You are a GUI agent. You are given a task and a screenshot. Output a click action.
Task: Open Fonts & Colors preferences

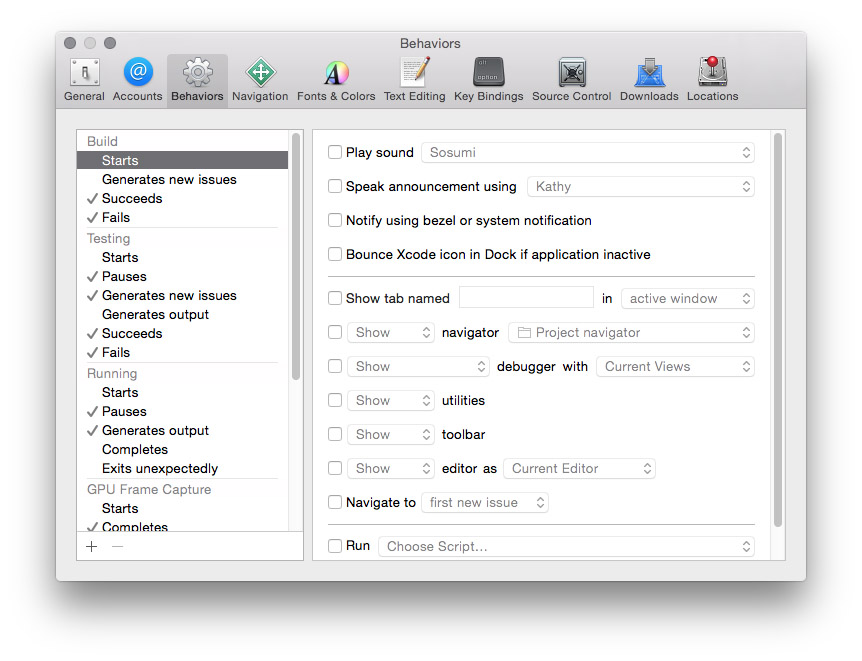336,80
